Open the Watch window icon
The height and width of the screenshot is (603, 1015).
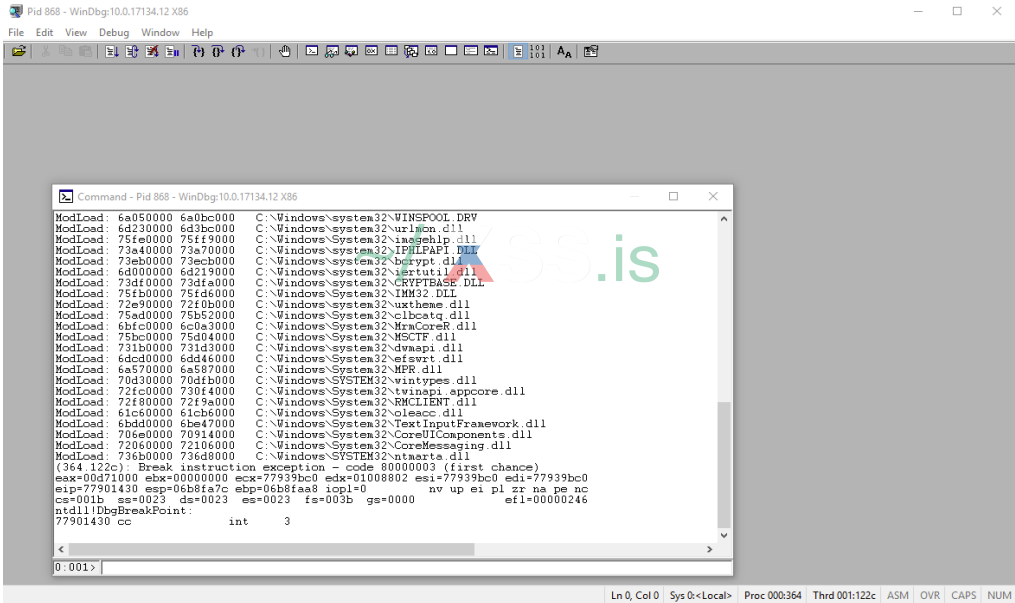[x=331, y=51]
